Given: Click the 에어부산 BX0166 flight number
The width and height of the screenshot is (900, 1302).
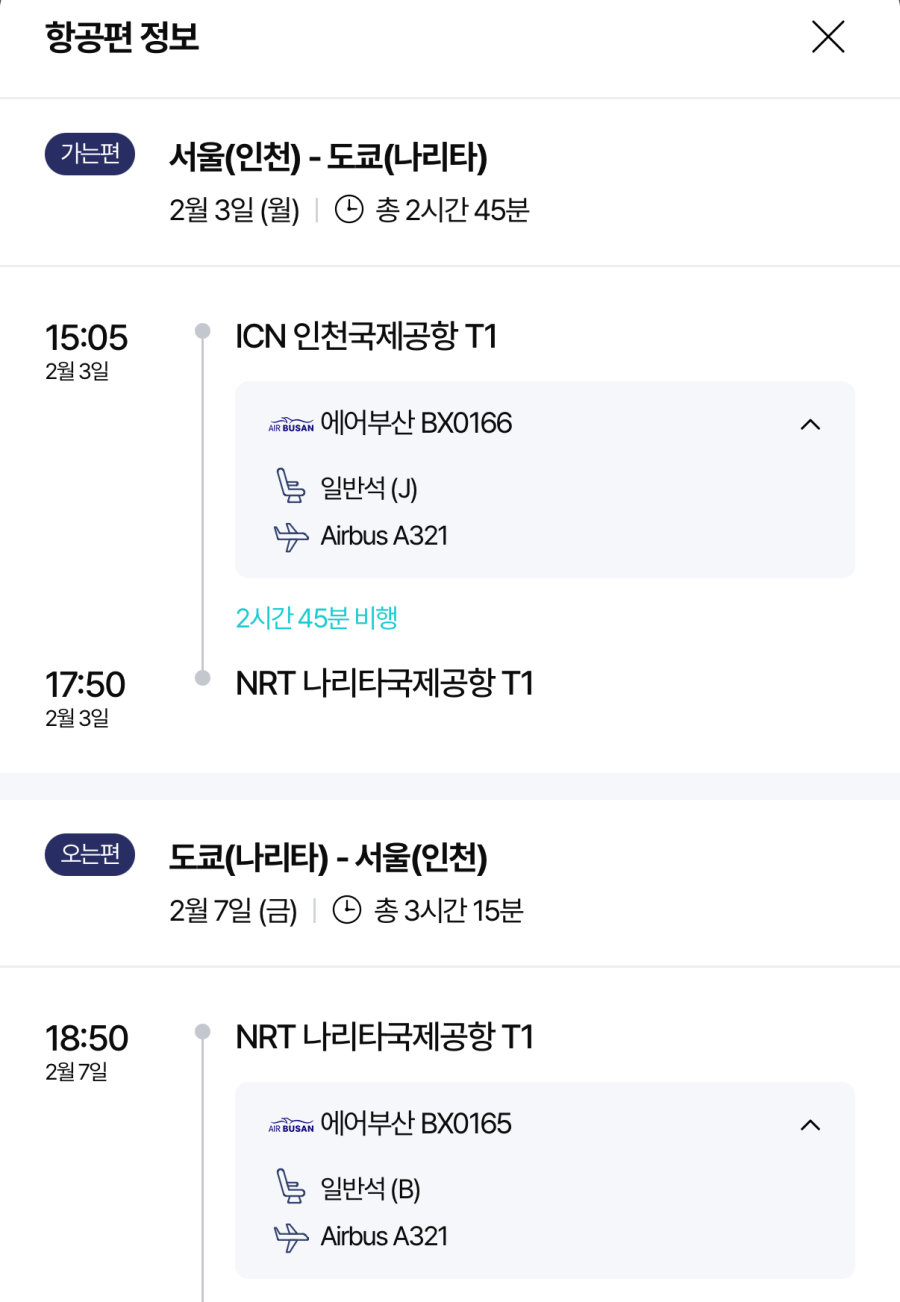Looking at the screenshot, I should click(x=416, y=424).
